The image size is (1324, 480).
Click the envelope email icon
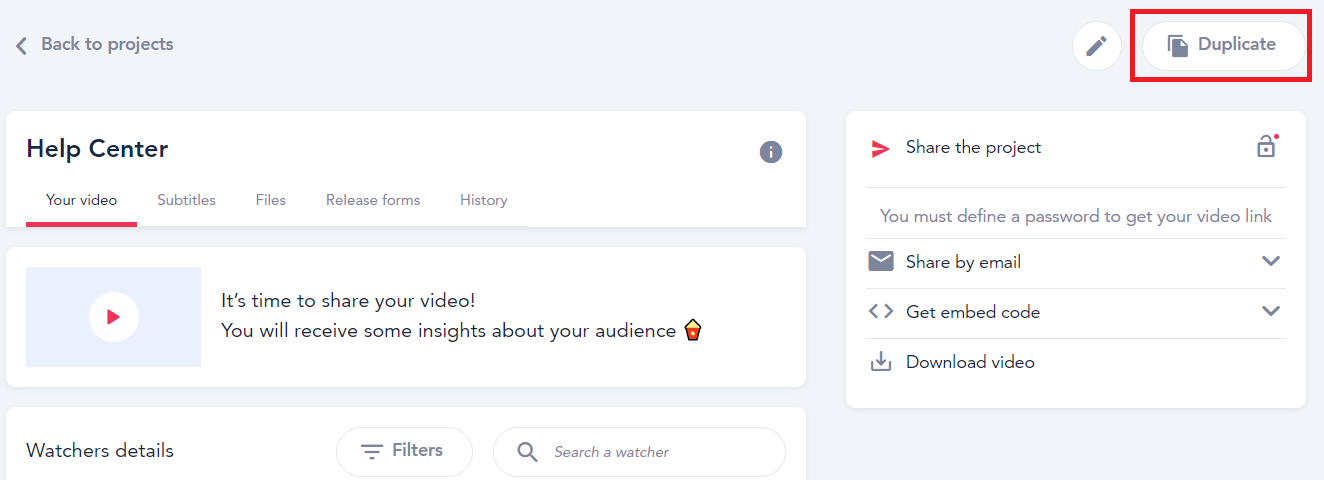click(x=881, y=261)
